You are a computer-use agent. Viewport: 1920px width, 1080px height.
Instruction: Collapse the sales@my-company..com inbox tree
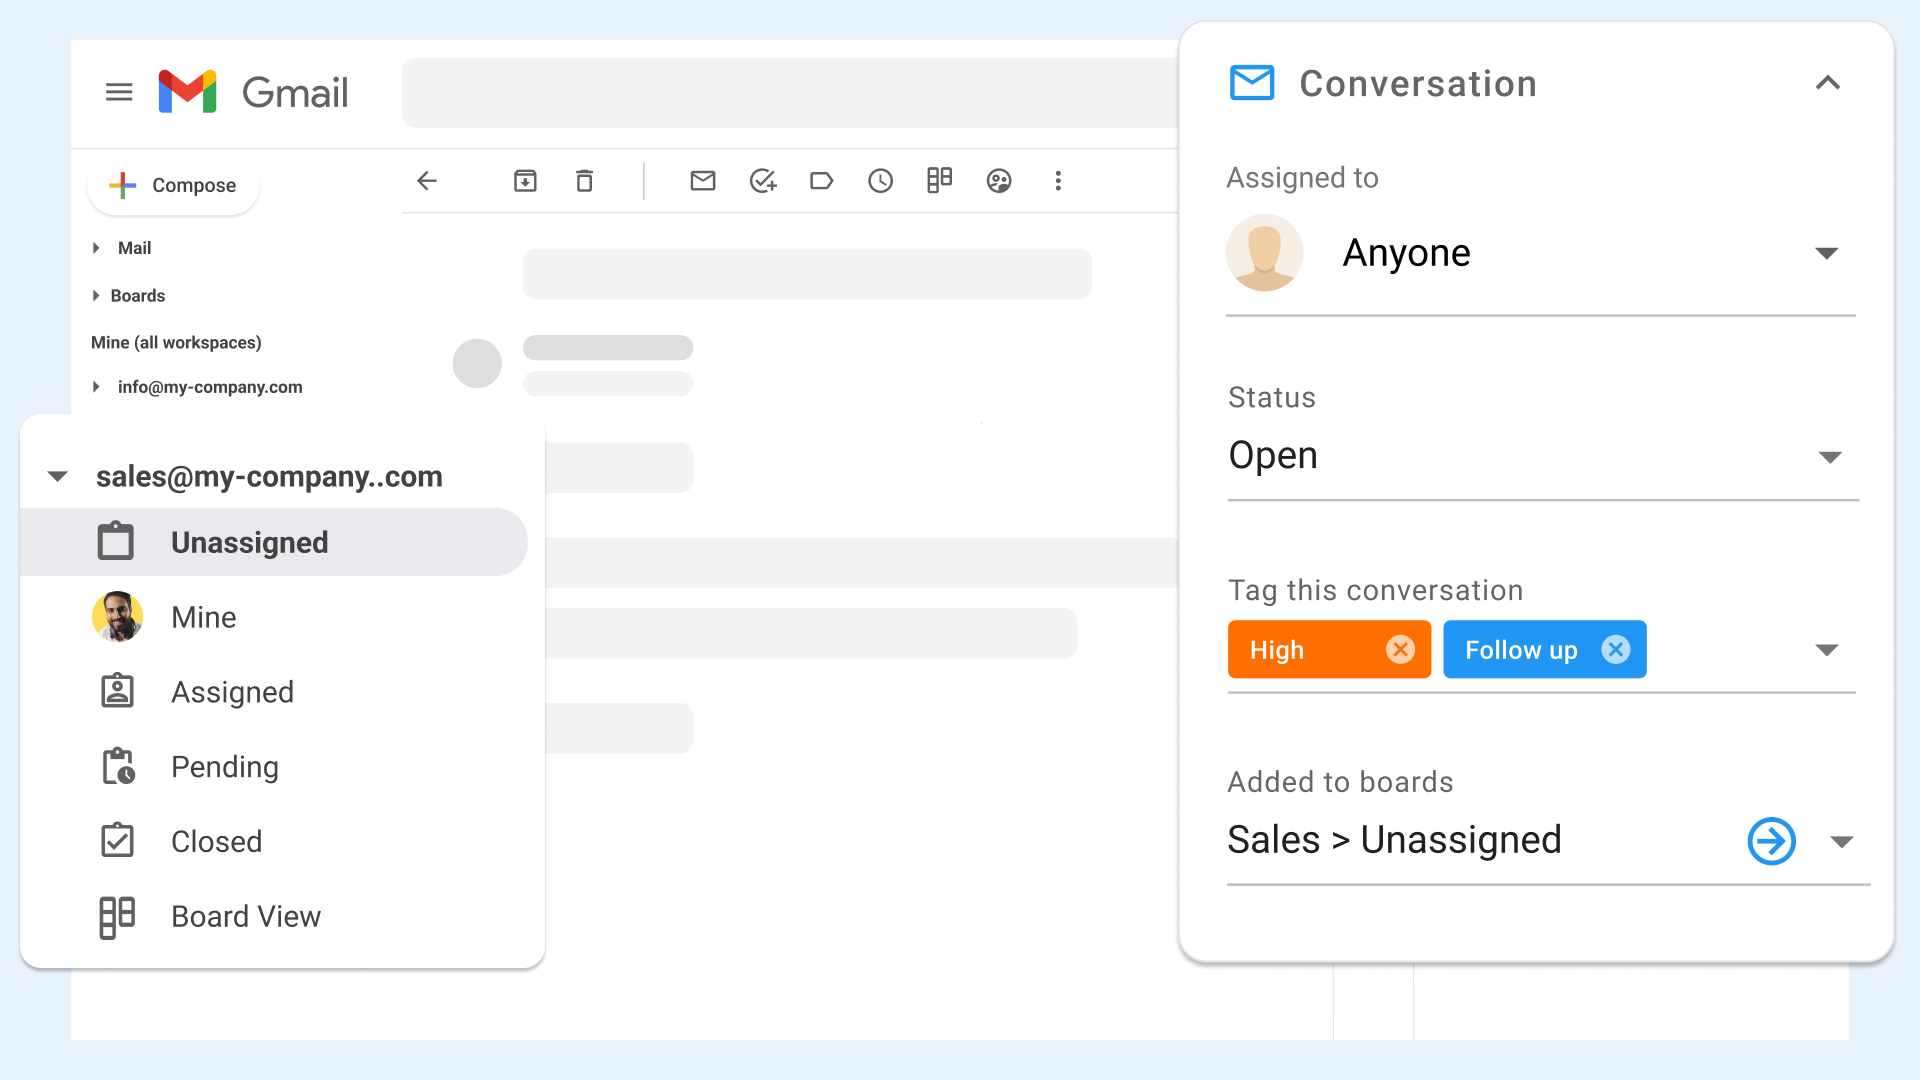tap(58, 477)
